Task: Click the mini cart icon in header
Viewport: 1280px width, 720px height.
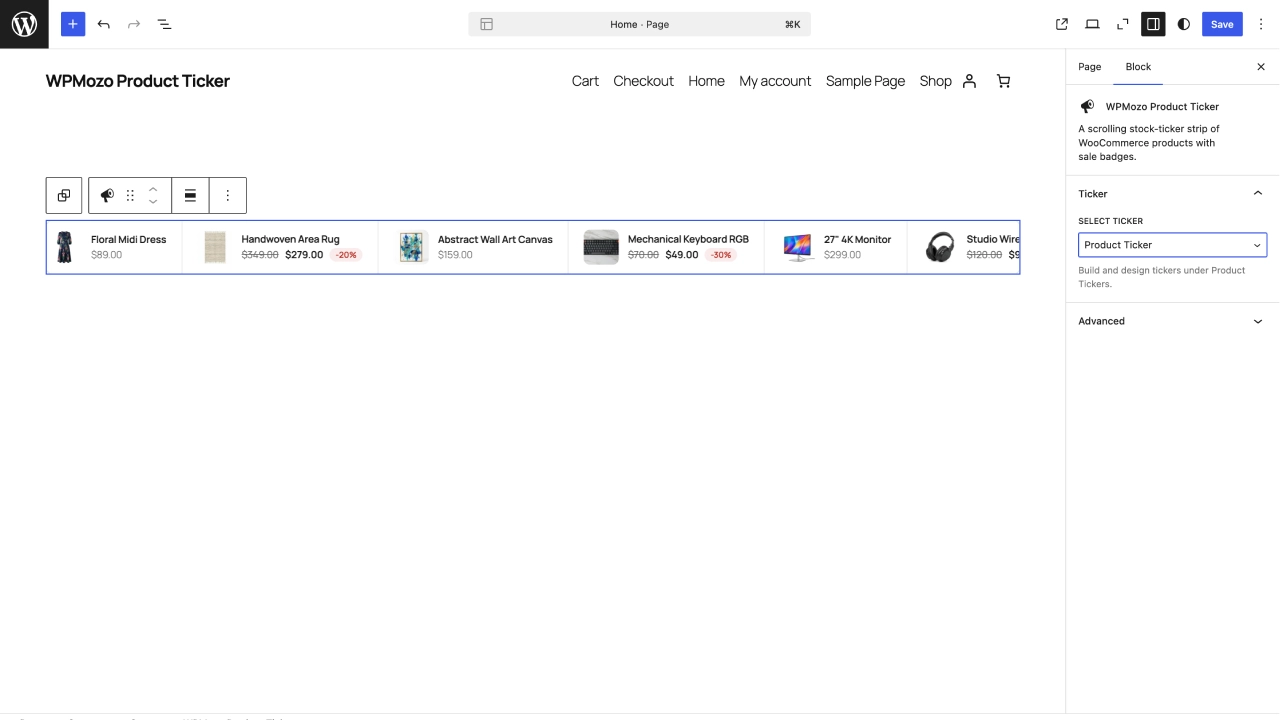Action: pyautogui.click(x=1004, y=81)
